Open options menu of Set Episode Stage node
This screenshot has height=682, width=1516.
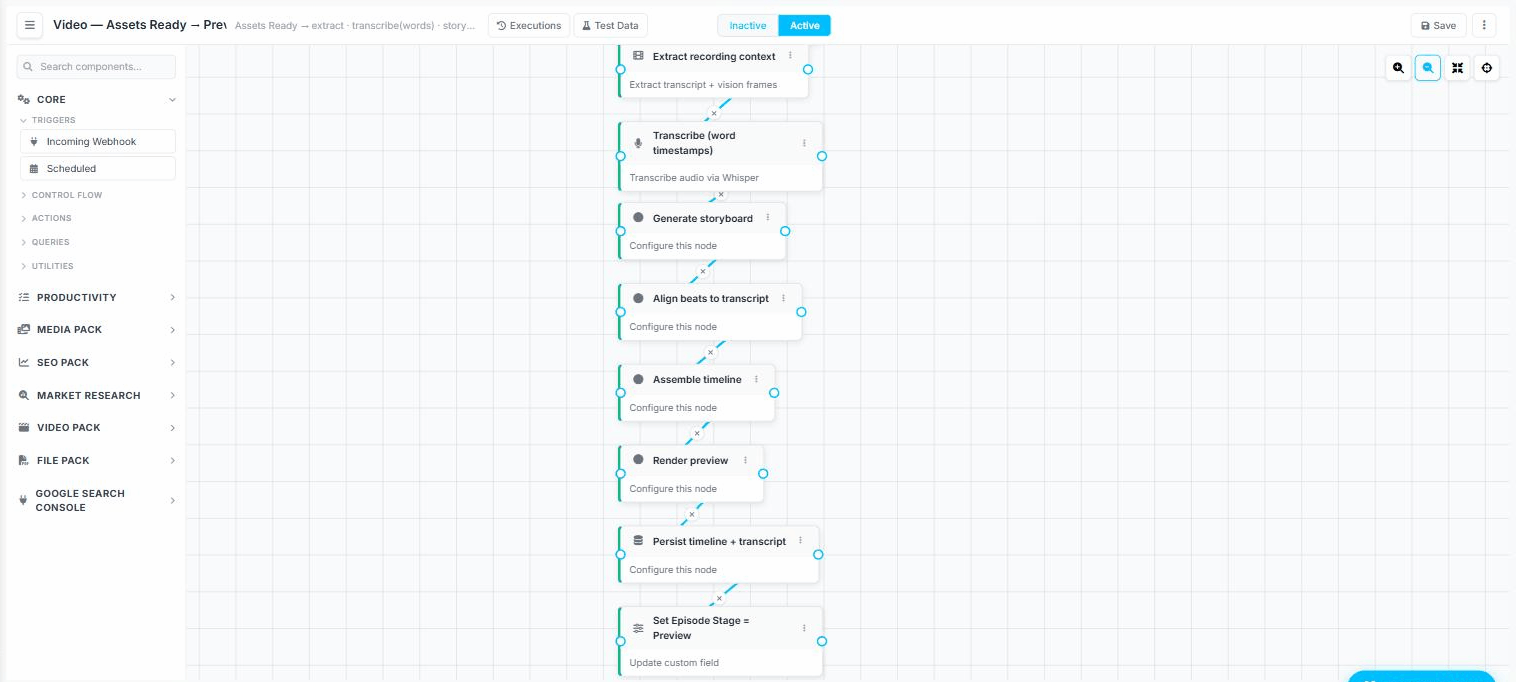pyautogui.click(x=804, y=628)
